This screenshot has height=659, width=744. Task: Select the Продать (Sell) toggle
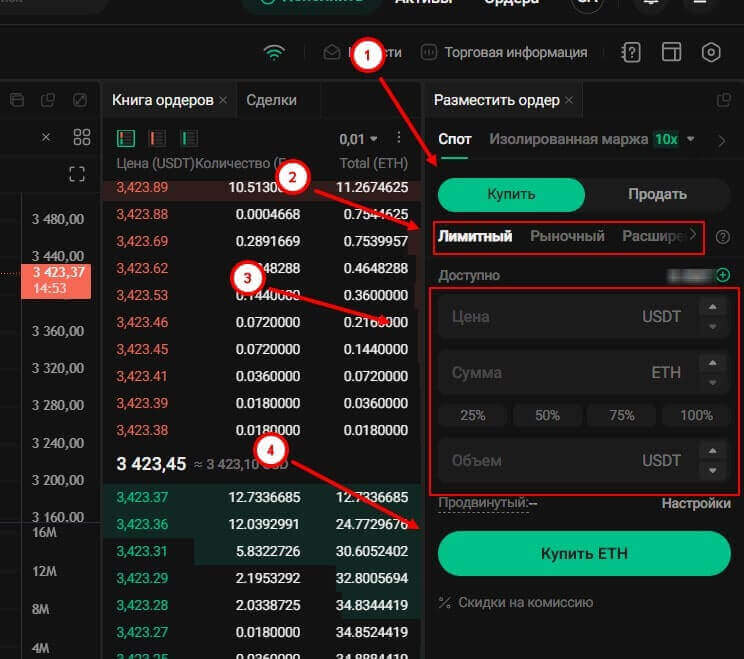(x=657, y=194)
